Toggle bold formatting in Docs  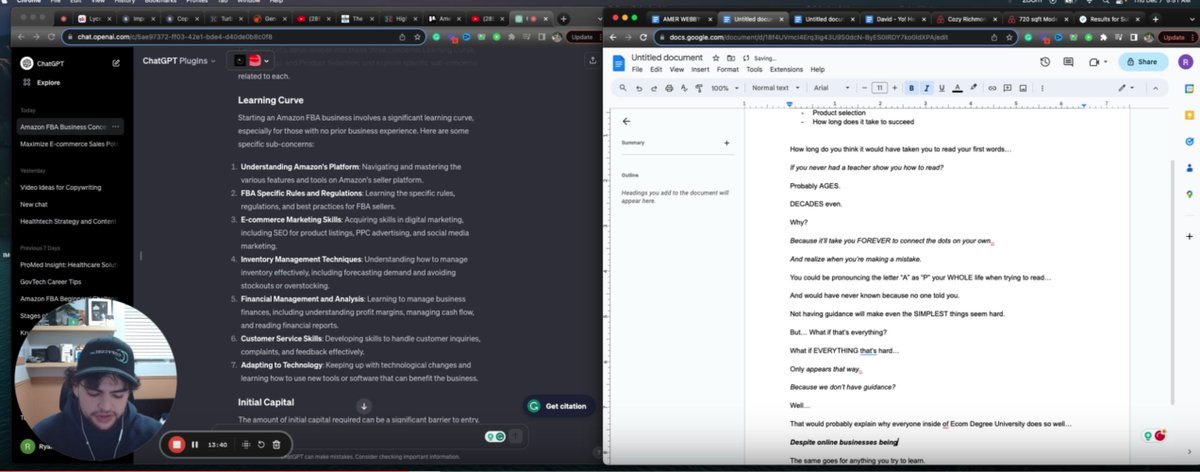pos(912,88)
